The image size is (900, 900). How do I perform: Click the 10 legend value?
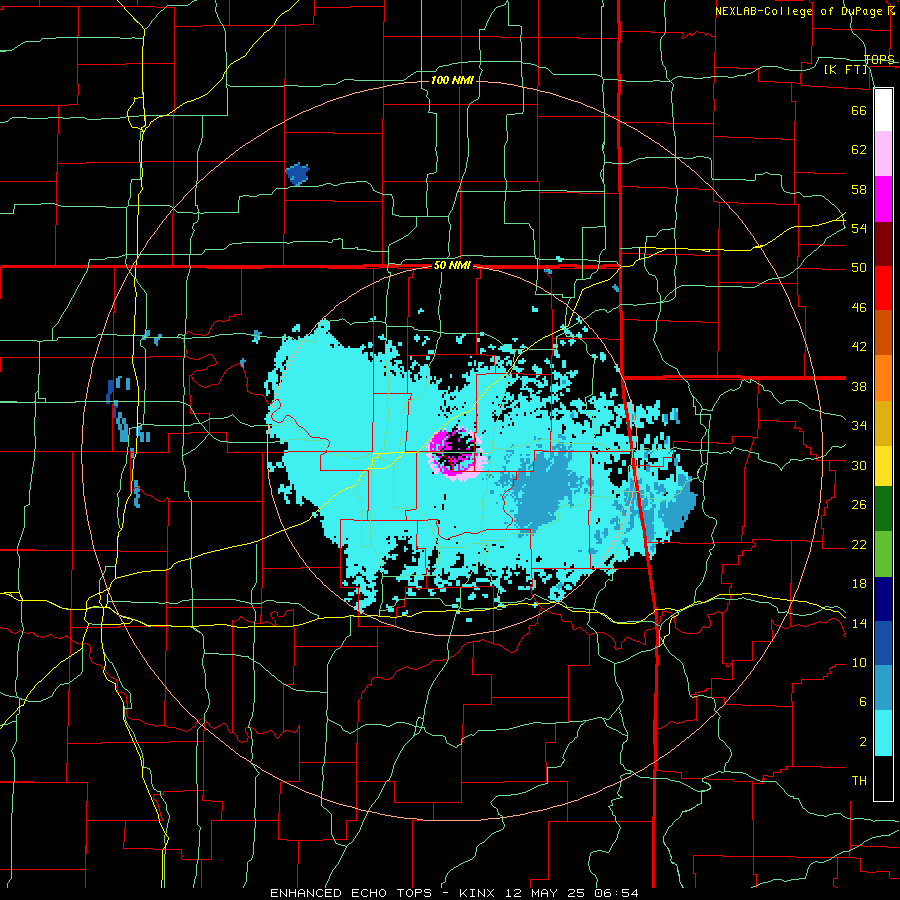tap(859, 663)
